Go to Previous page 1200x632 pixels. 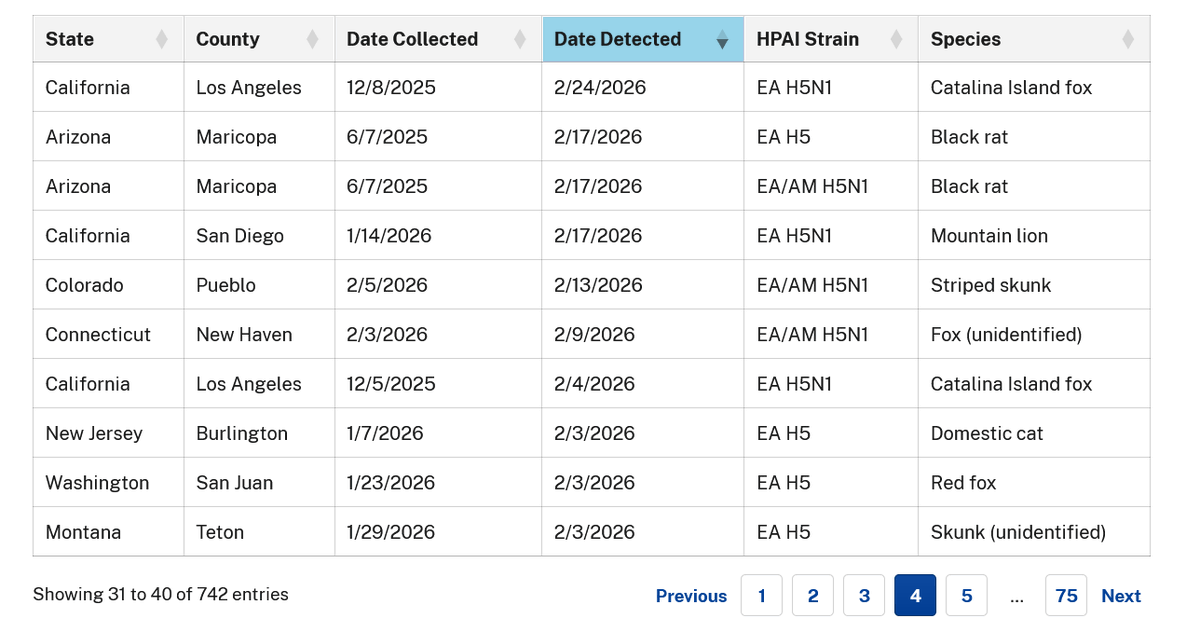[691, 596]
